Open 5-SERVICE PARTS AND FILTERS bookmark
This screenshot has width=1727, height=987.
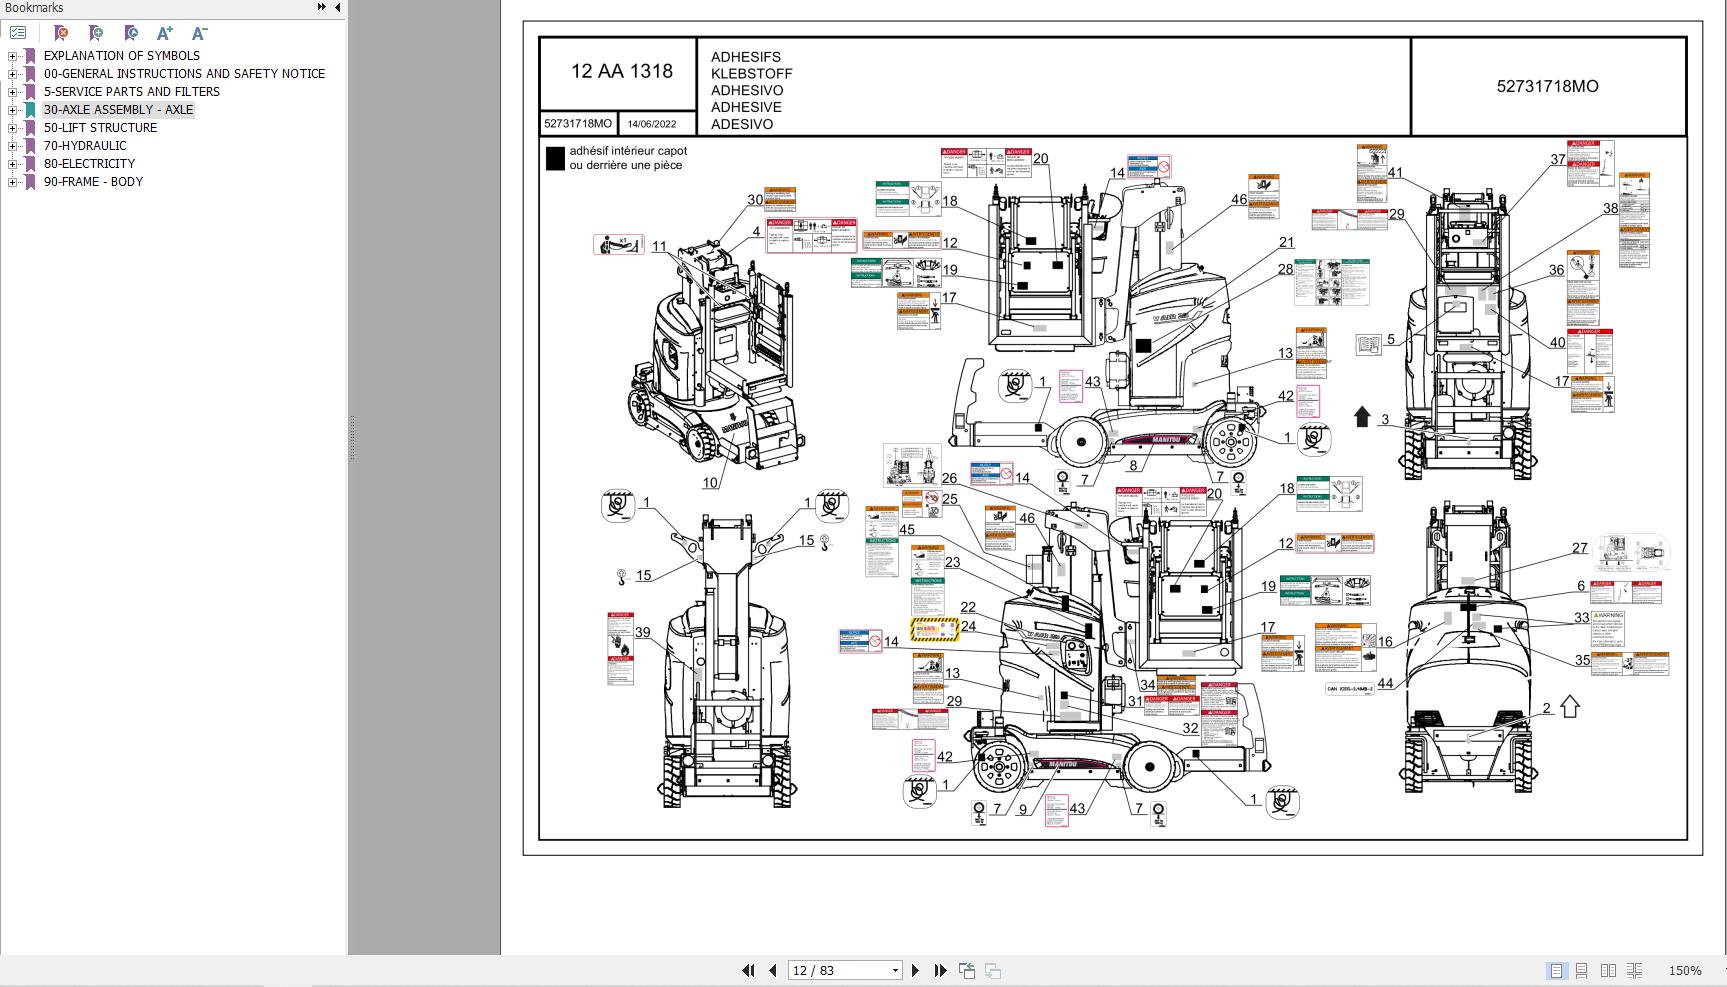coord(131,92)
